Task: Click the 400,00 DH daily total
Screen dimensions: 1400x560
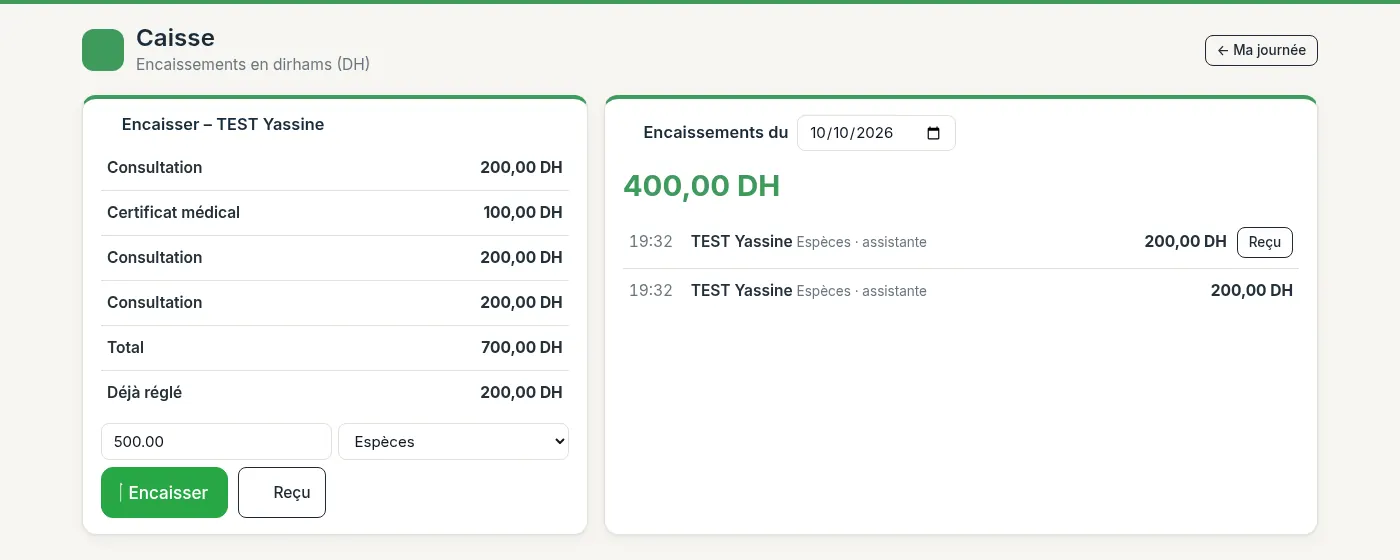Action: coord(702,186)
